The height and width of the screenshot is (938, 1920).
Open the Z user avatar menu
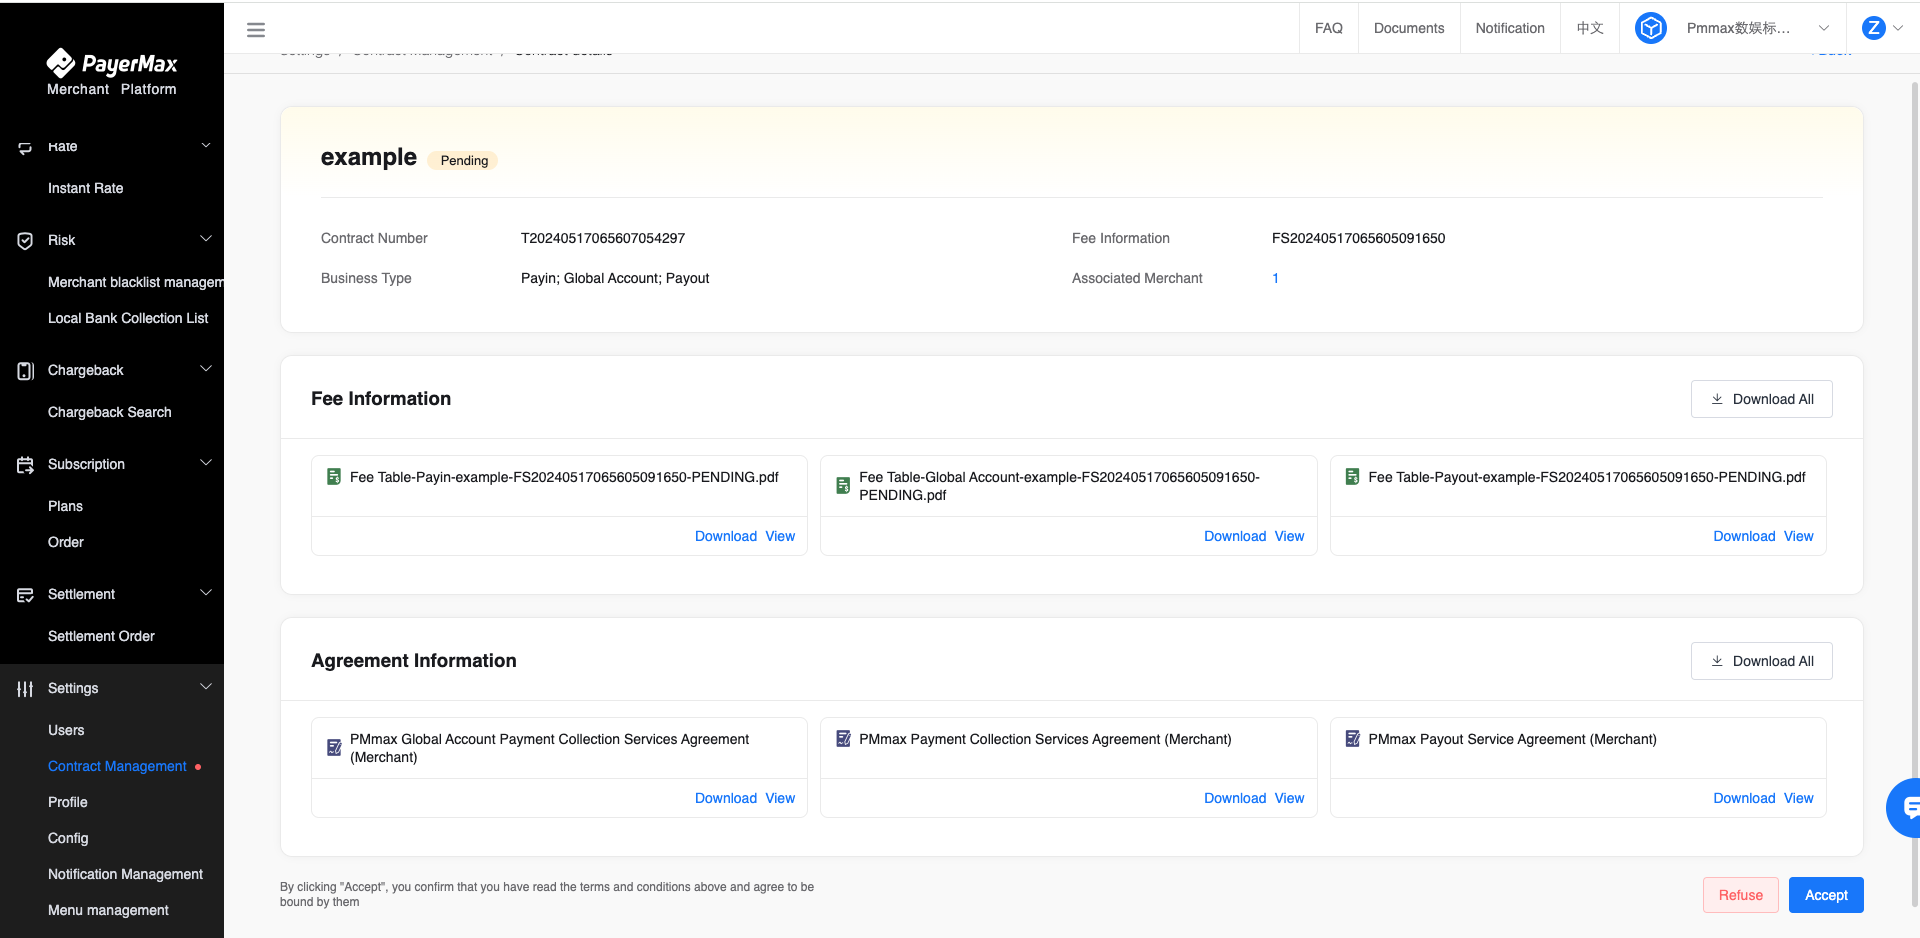(x=1874, y=28)
